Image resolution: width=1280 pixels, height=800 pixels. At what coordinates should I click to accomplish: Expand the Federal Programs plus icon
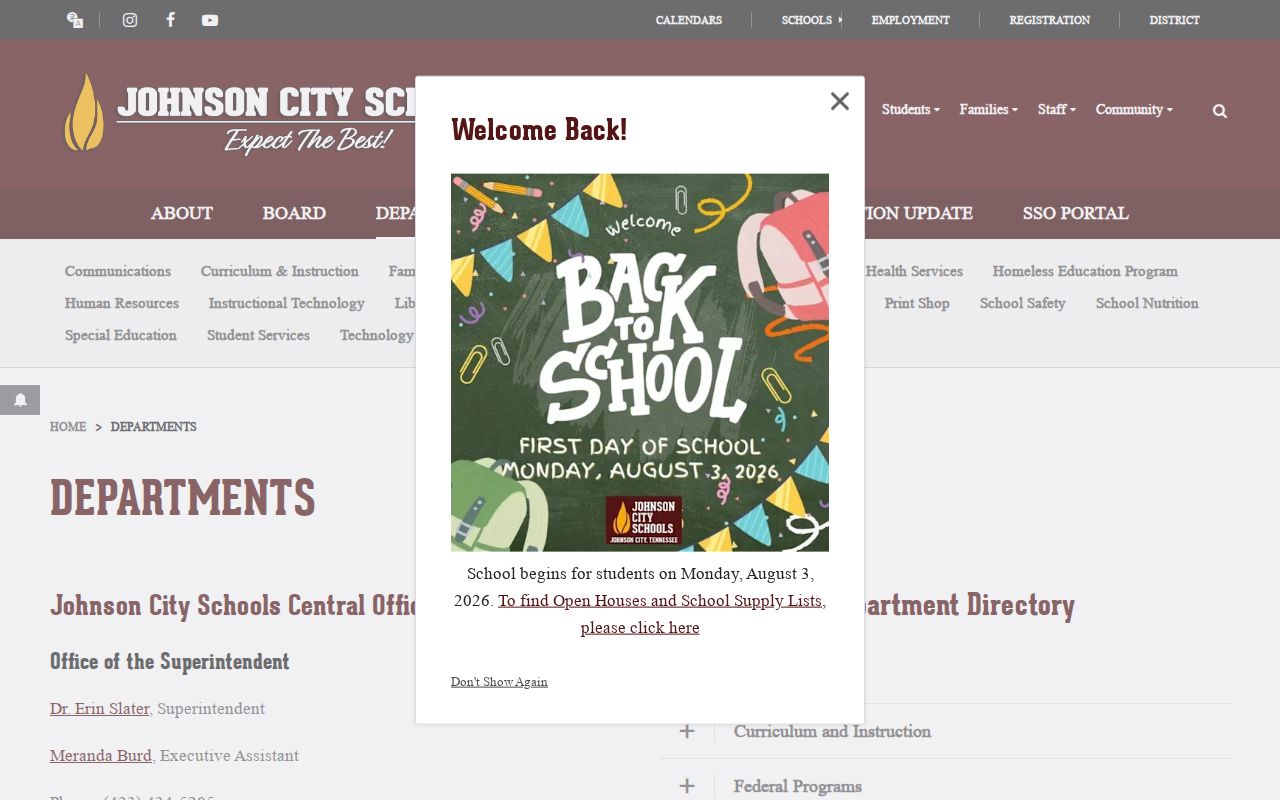point(687,786)
